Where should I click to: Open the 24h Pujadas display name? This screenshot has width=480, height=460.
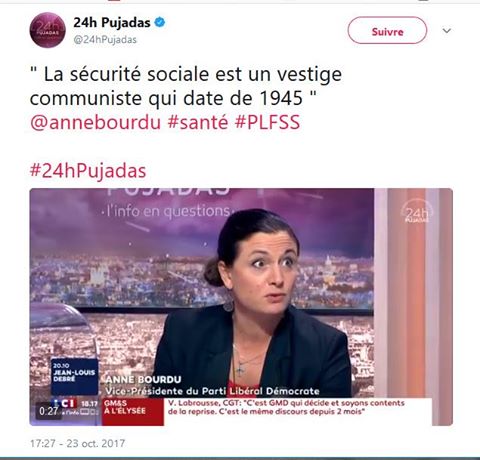pos(112,23)
